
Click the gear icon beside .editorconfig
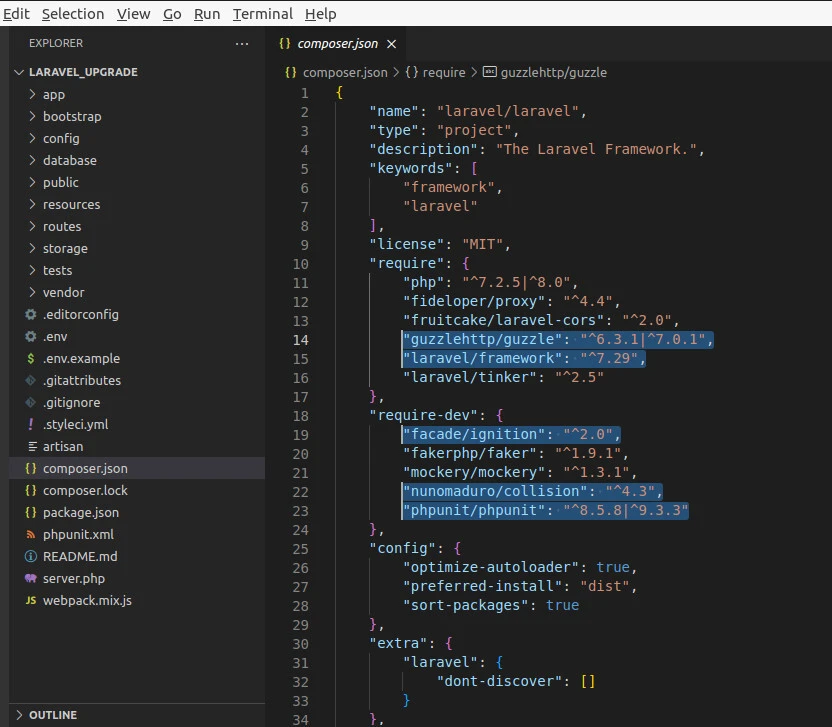click(30, 315)
